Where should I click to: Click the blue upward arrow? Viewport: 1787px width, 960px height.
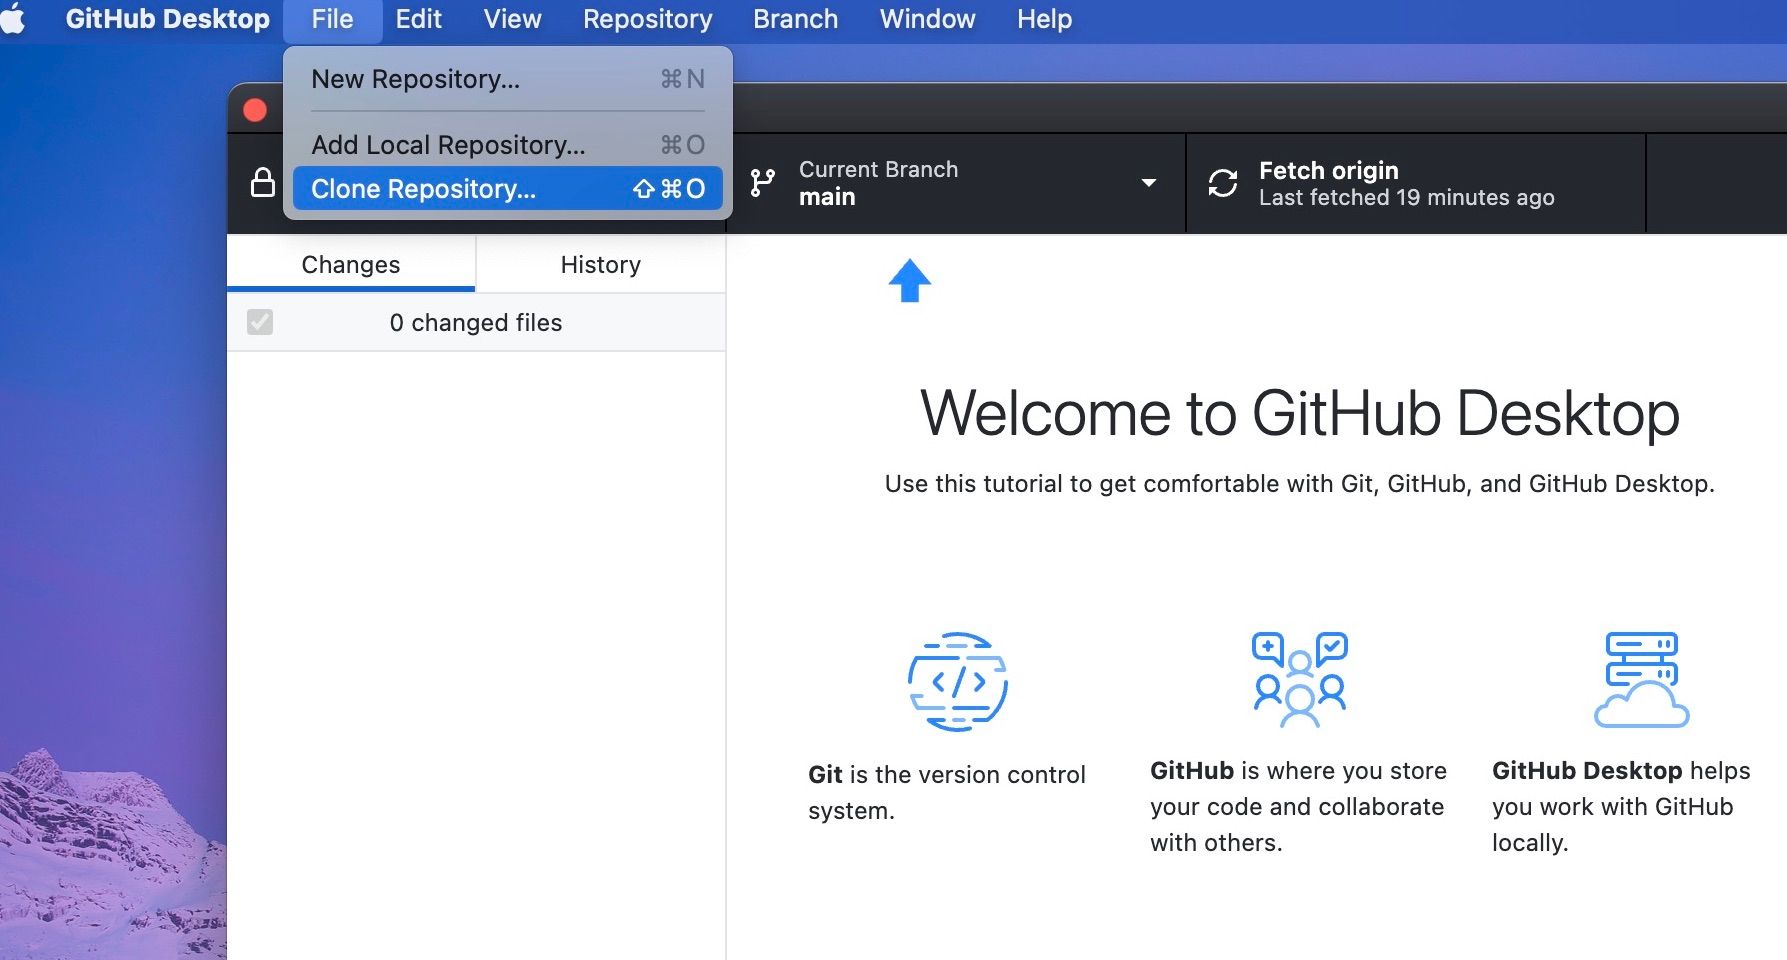click(909, 281)
